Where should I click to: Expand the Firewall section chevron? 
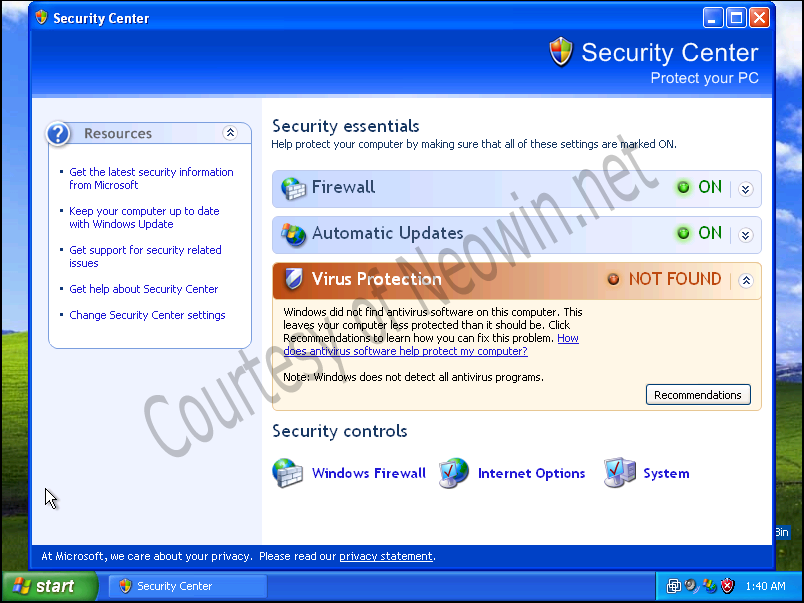point(746,189)
